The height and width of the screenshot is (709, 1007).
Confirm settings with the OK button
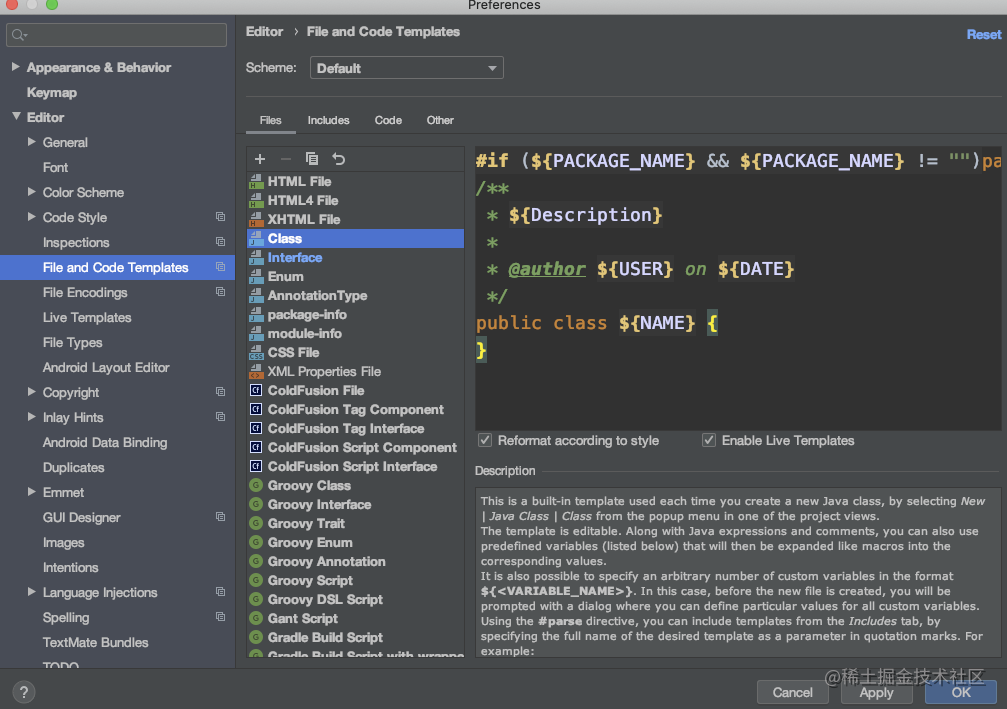pyautogui.click(x=959, y=692)
